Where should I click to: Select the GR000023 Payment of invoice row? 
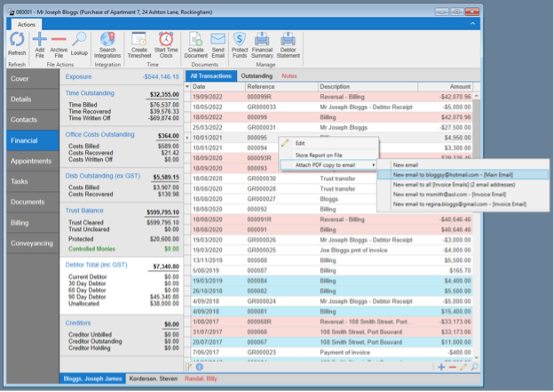pyautogui.click(x=331, y=352)
